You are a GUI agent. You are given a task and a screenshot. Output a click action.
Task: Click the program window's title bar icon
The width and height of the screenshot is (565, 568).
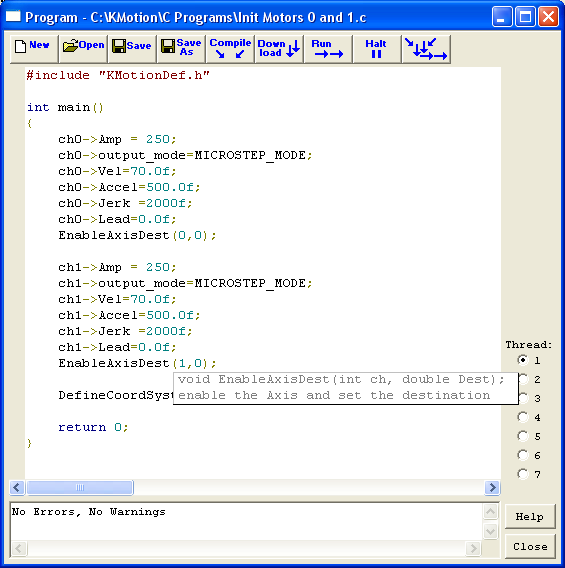[x=13, y=16]
